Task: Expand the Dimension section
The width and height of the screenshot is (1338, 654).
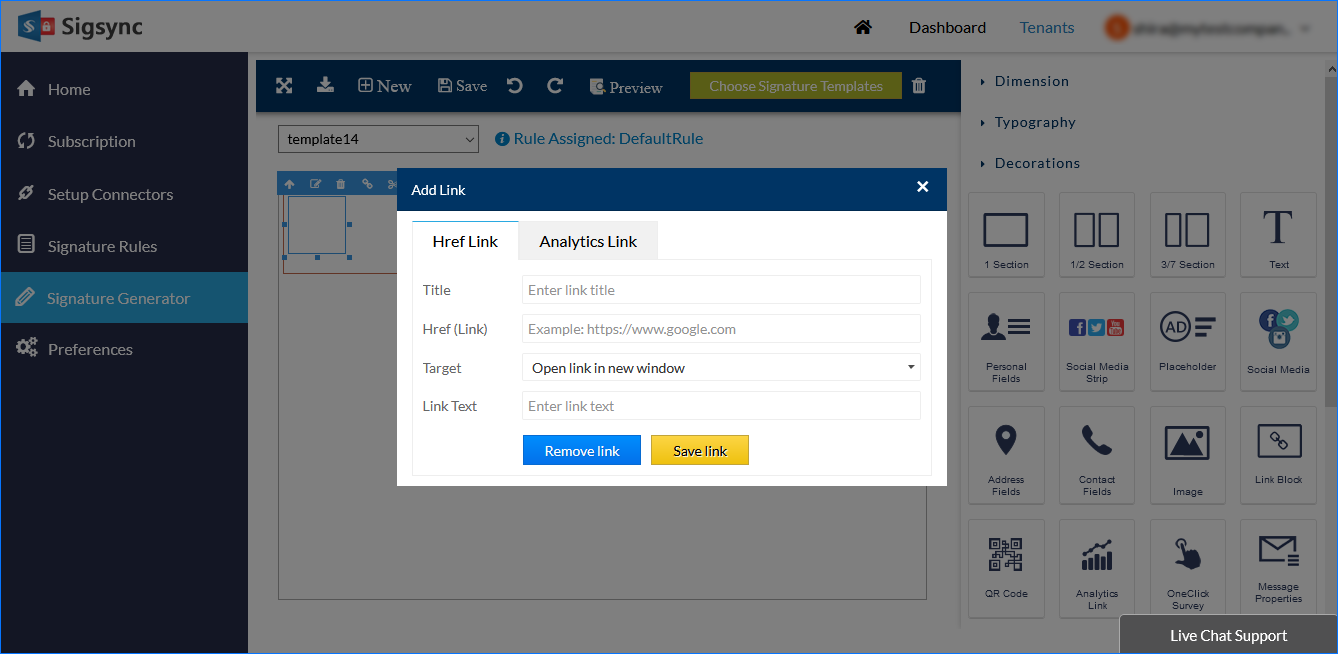Action: (1031, 81)
